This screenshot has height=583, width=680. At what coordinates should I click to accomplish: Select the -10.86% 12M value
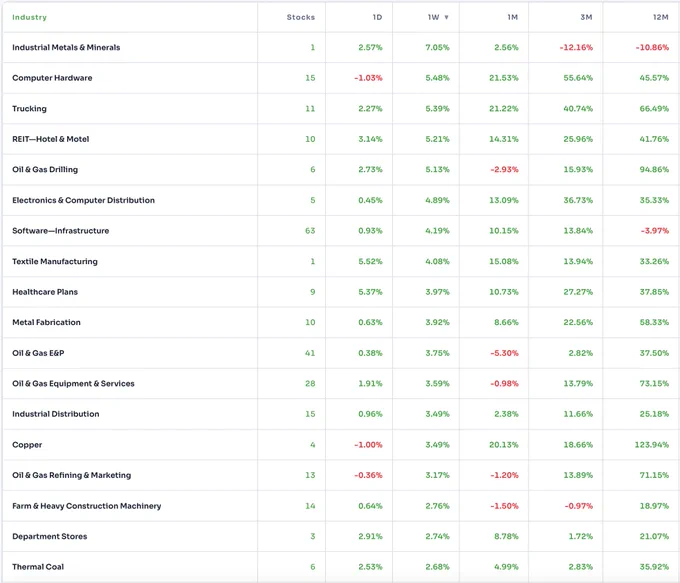(652, 47)
